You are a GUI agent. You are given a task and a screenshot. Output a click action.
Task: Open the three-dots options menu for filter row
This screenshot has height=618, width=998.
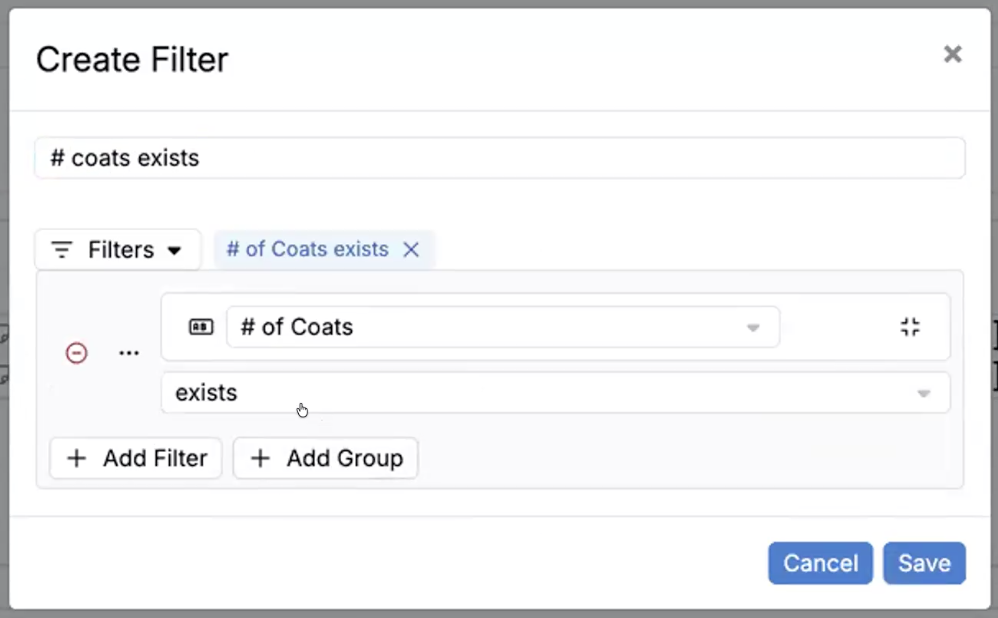(129, 353)
